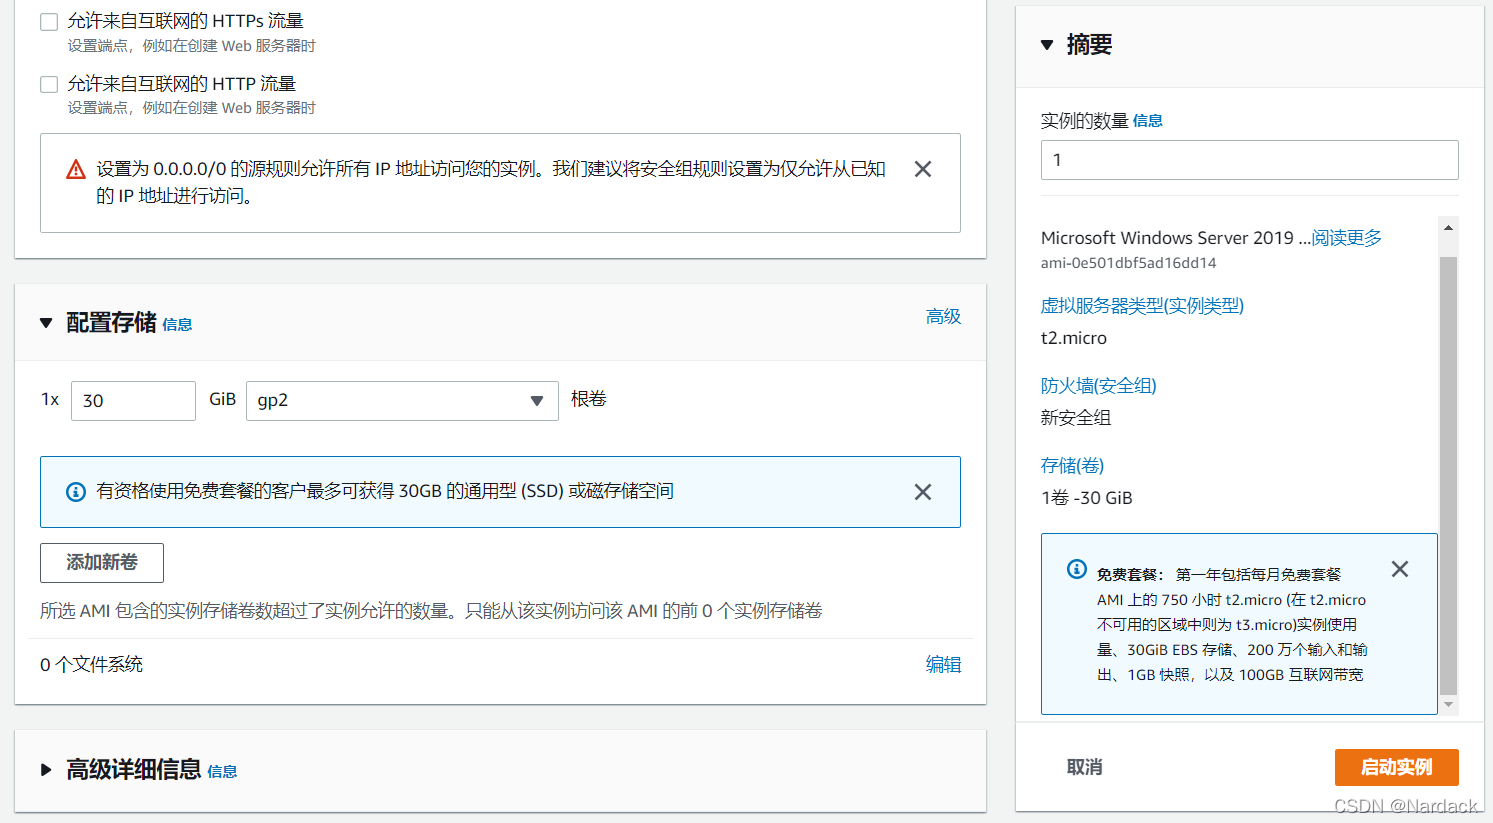Viewport: 1493px width, 823px height.
Task: Dismiss the 免费套餐 notice in the summary
Action: point(1399,568)
